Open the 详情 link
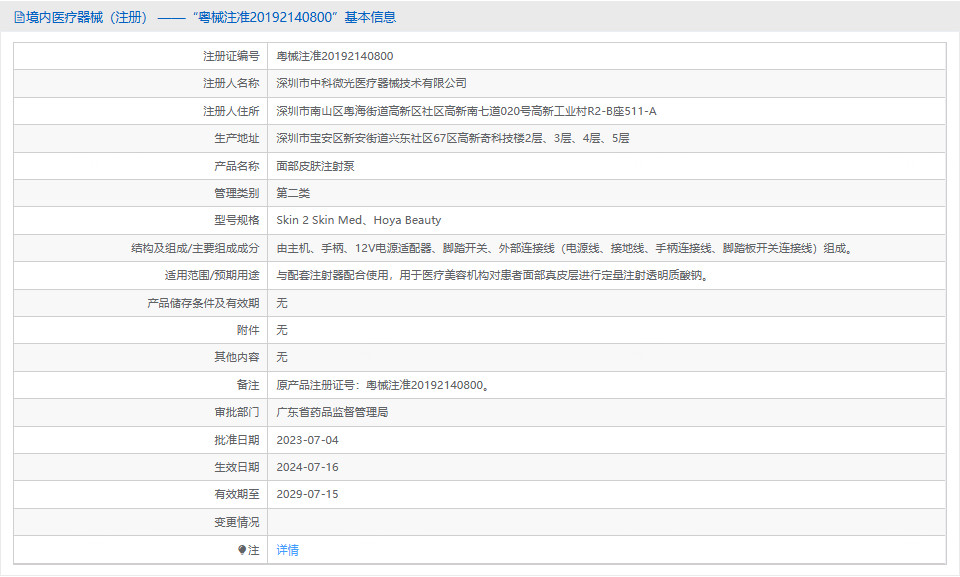Image resolution: width=960 pixels, height=577 pixels. click(286, 549)
